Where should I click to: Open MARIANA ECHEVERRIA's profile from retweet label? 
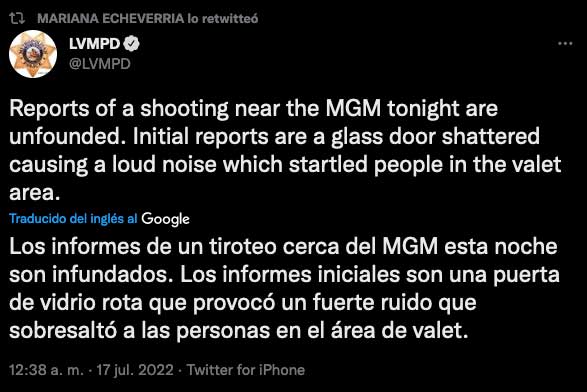(111, 18)
